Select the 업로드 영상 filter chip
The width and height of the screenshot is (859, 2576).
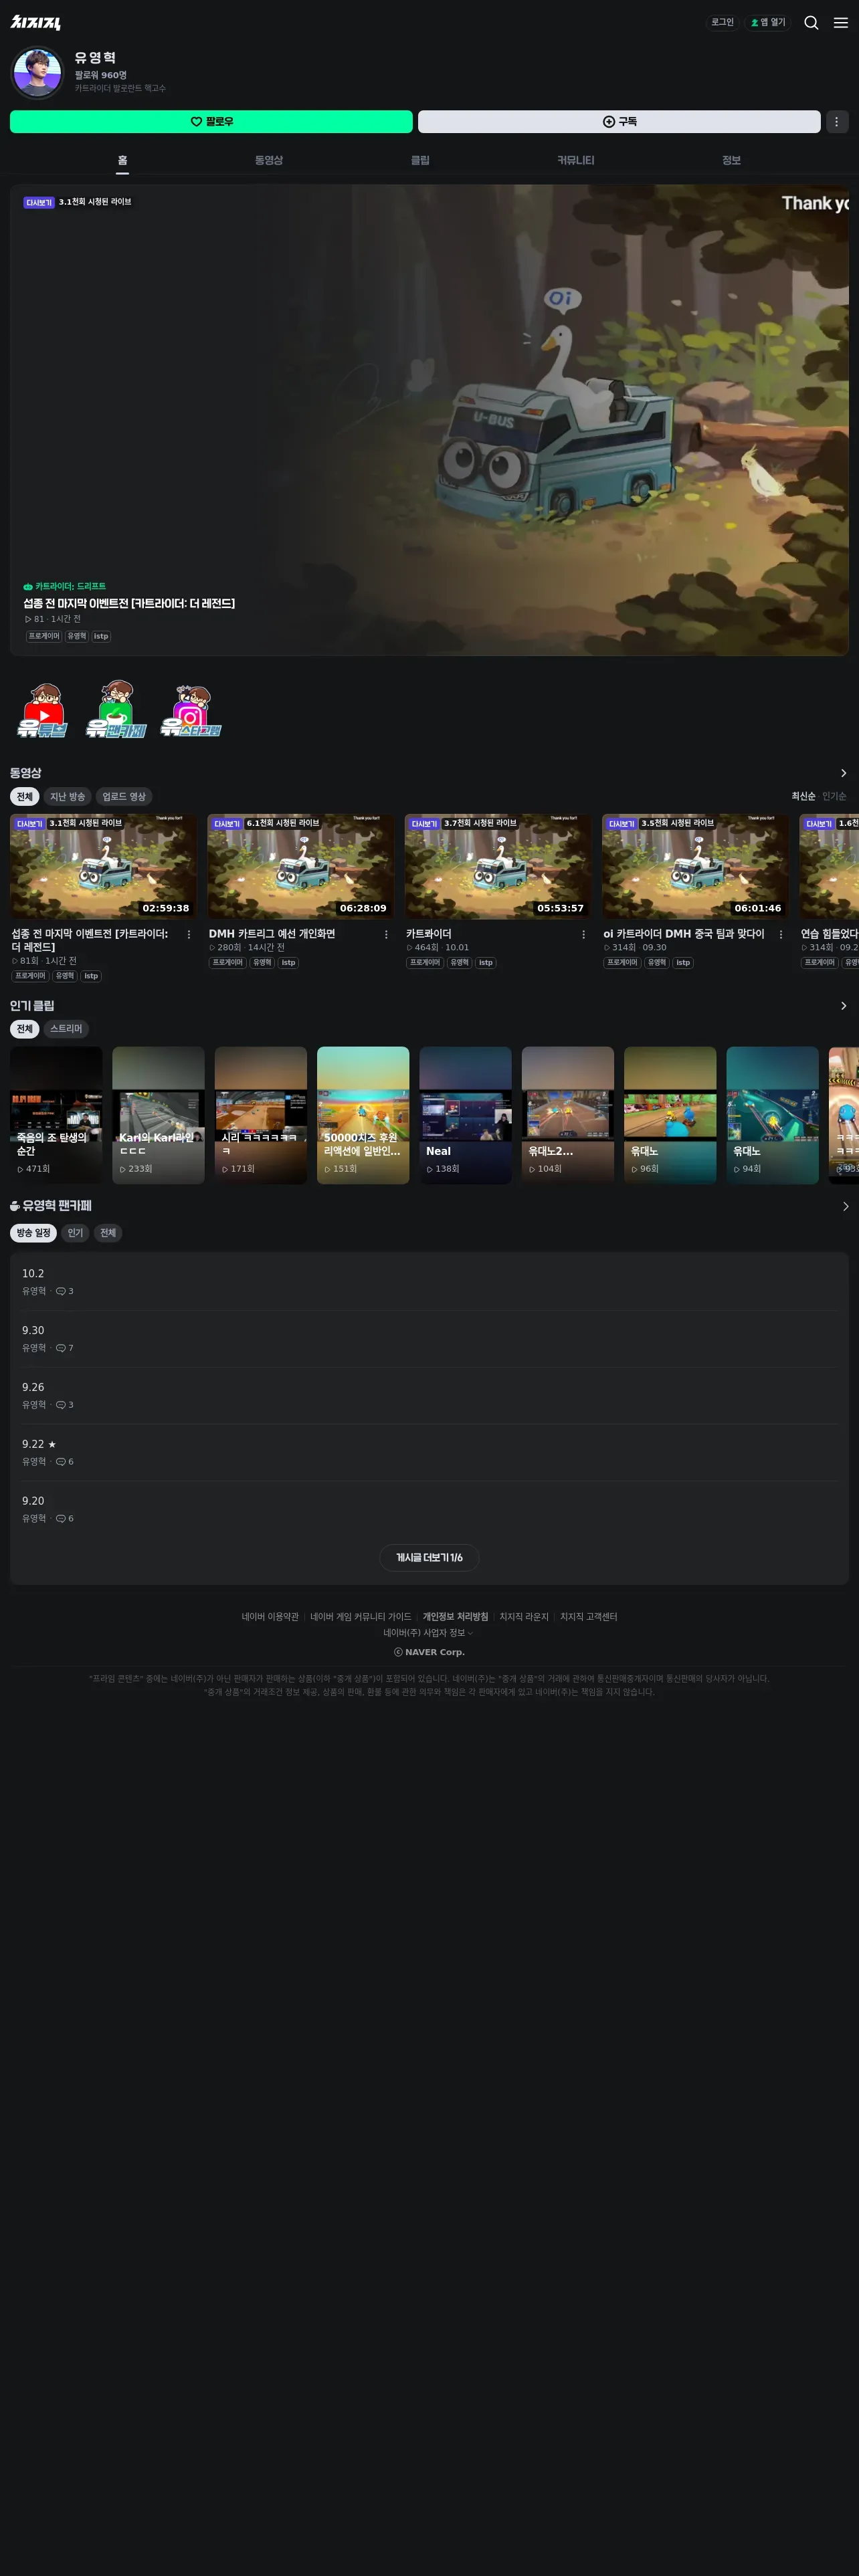click(124, 797)
